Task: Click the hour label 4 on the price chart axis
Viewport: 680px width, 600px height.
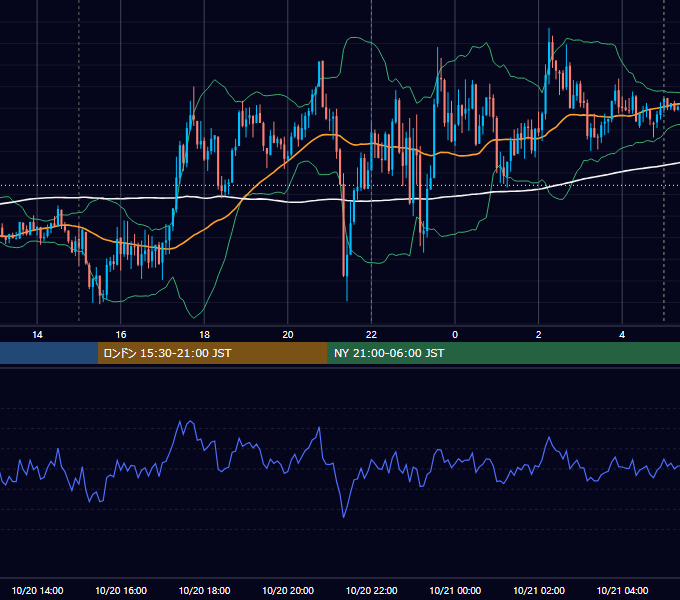Action: [622, 335]
